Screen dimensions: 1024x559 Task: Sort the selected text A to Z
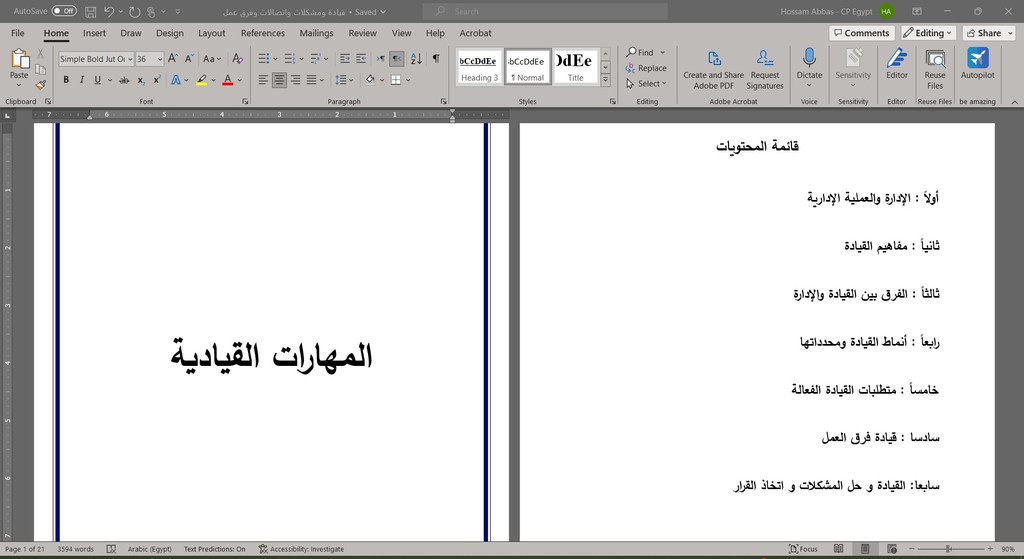point(416,59)
